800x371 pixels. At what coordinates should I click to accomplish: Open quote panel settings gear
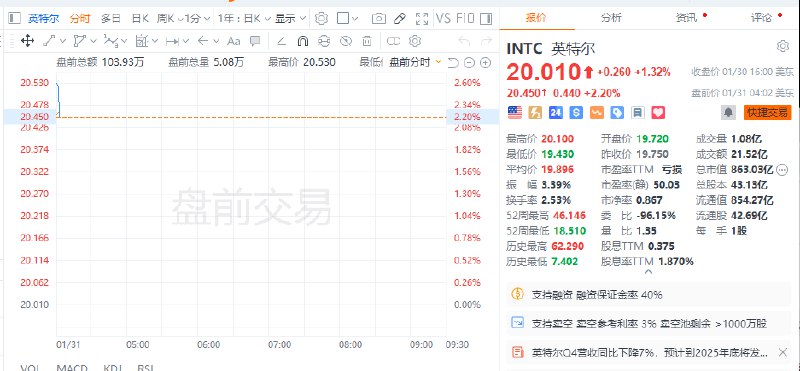(783, 46)
